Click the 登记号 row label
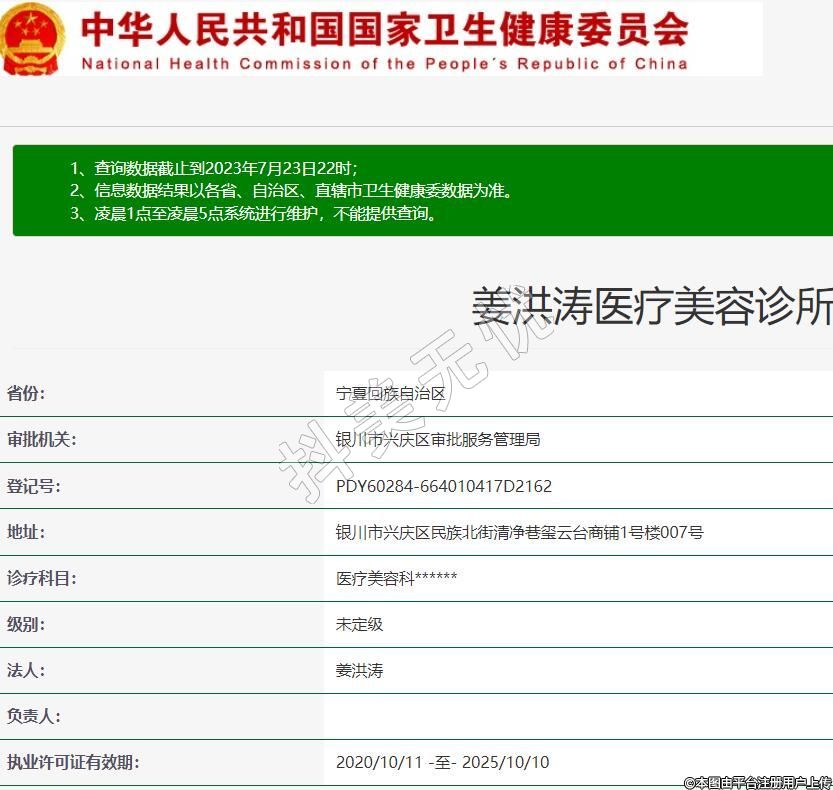The width and height of the screenshot is (833, 790). pos(34,486)
